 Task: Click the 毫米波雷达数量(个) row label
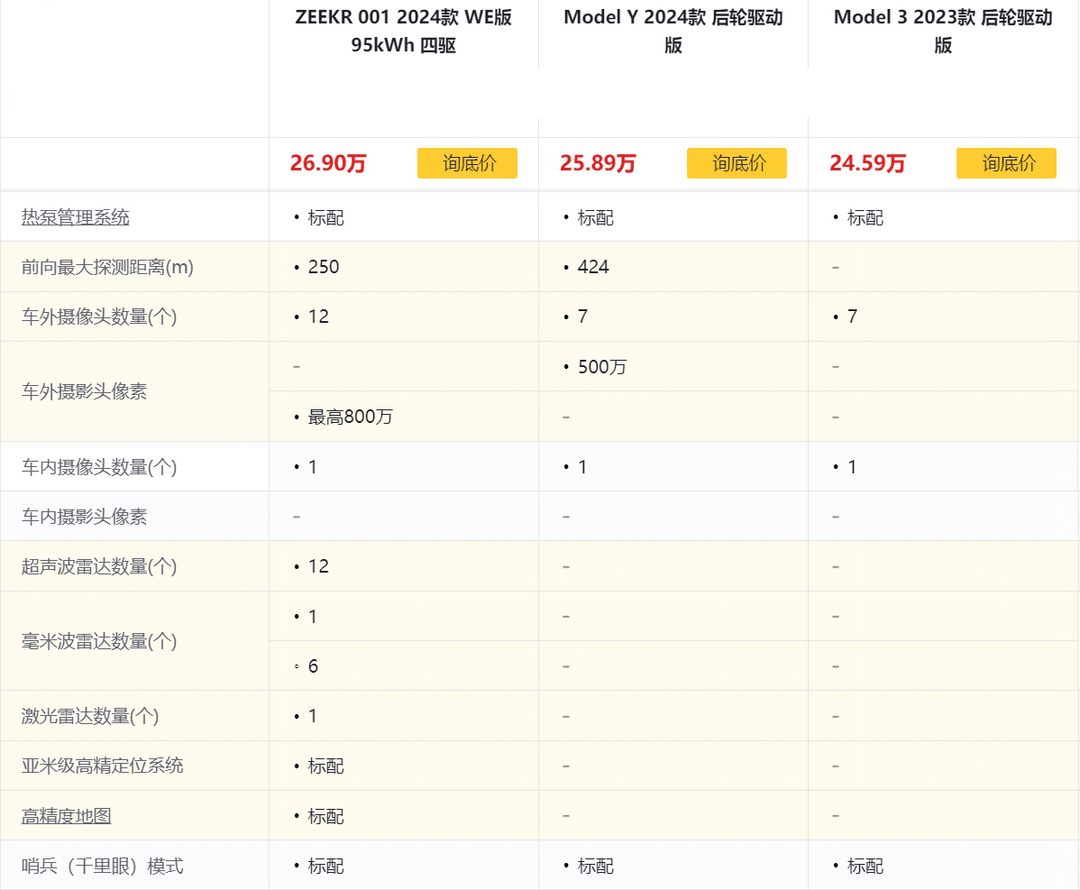99,641
